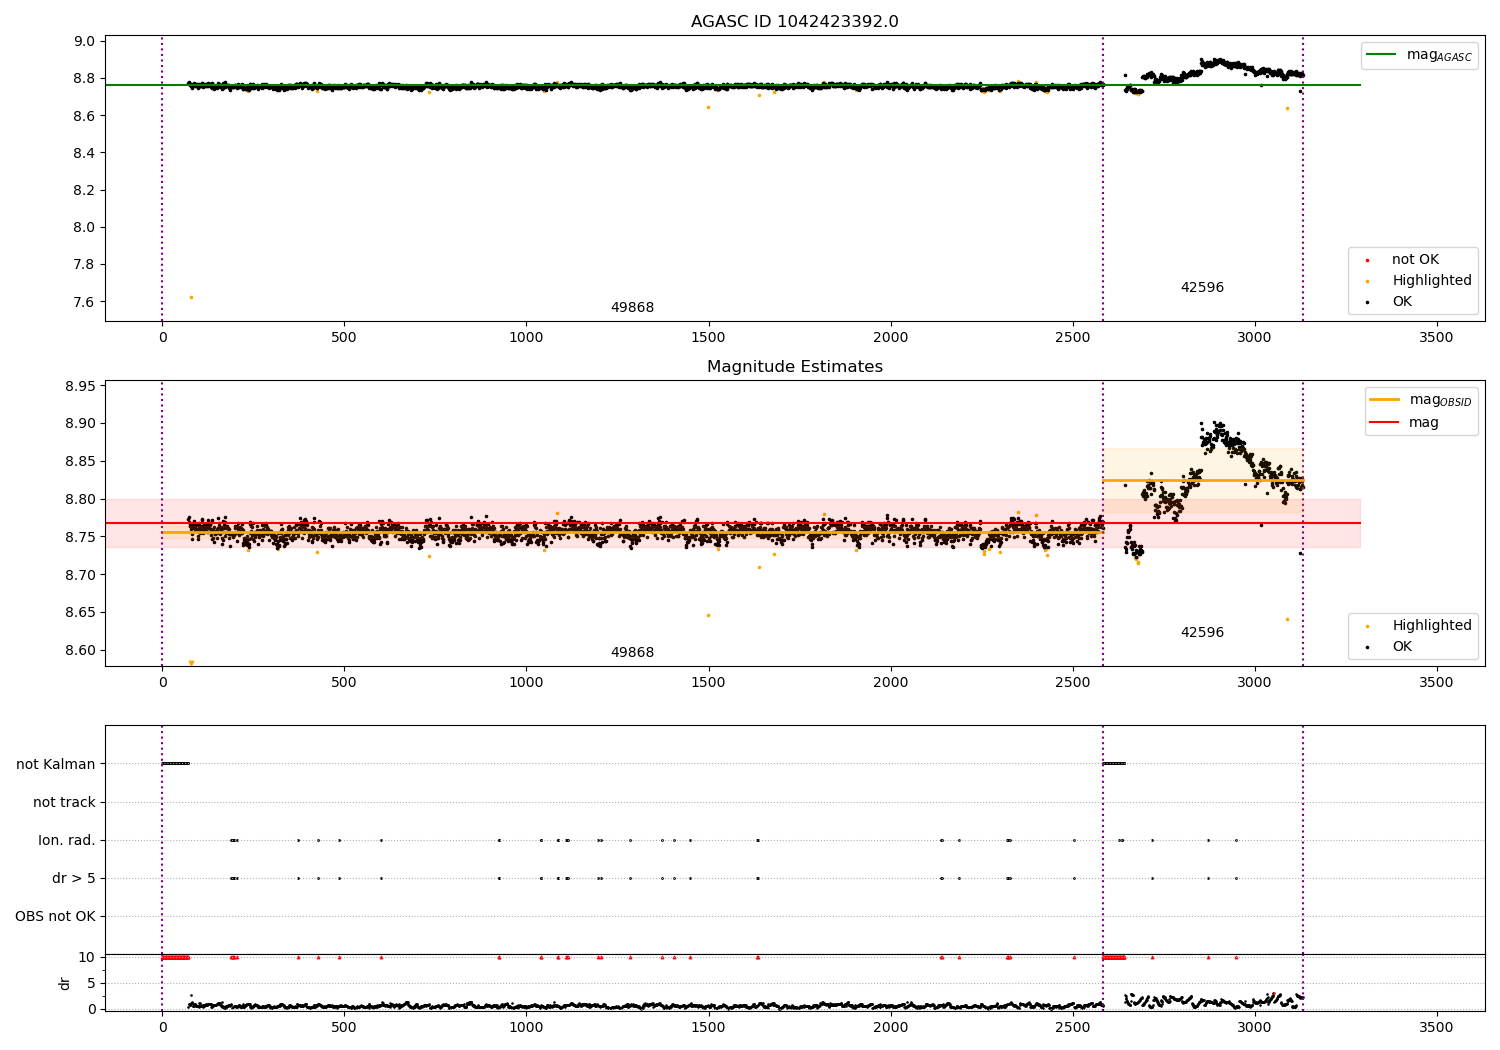Click the title 'AGASC ID 1042423392.0'
The width and height of the screenshot is (1500, 1050).
click(794, 22)
